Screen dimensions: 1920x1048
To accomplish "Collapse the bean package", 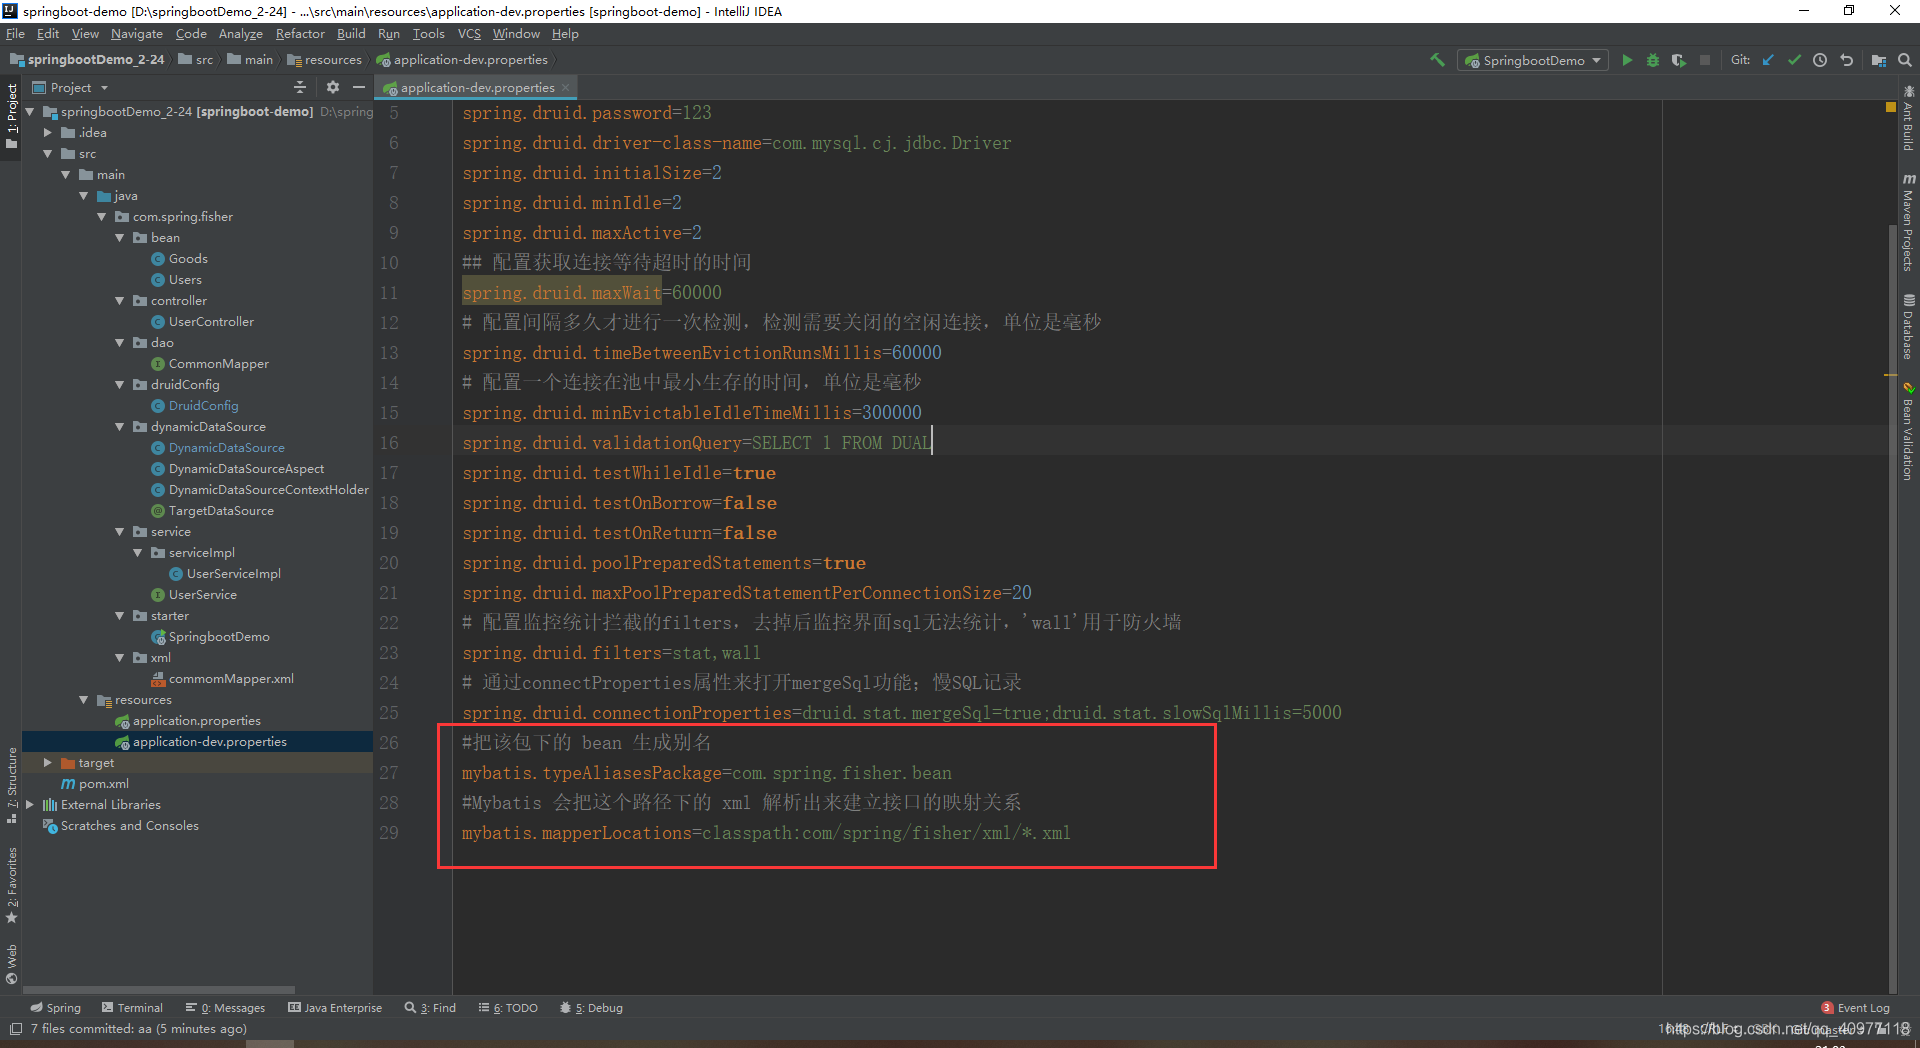I will click(120, 238).
